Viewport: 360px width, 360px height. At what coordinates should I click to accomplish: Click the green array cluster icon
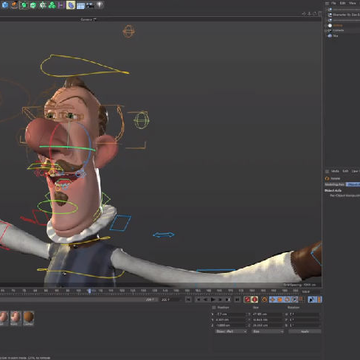pyautogui.click(x=52, y=5)
